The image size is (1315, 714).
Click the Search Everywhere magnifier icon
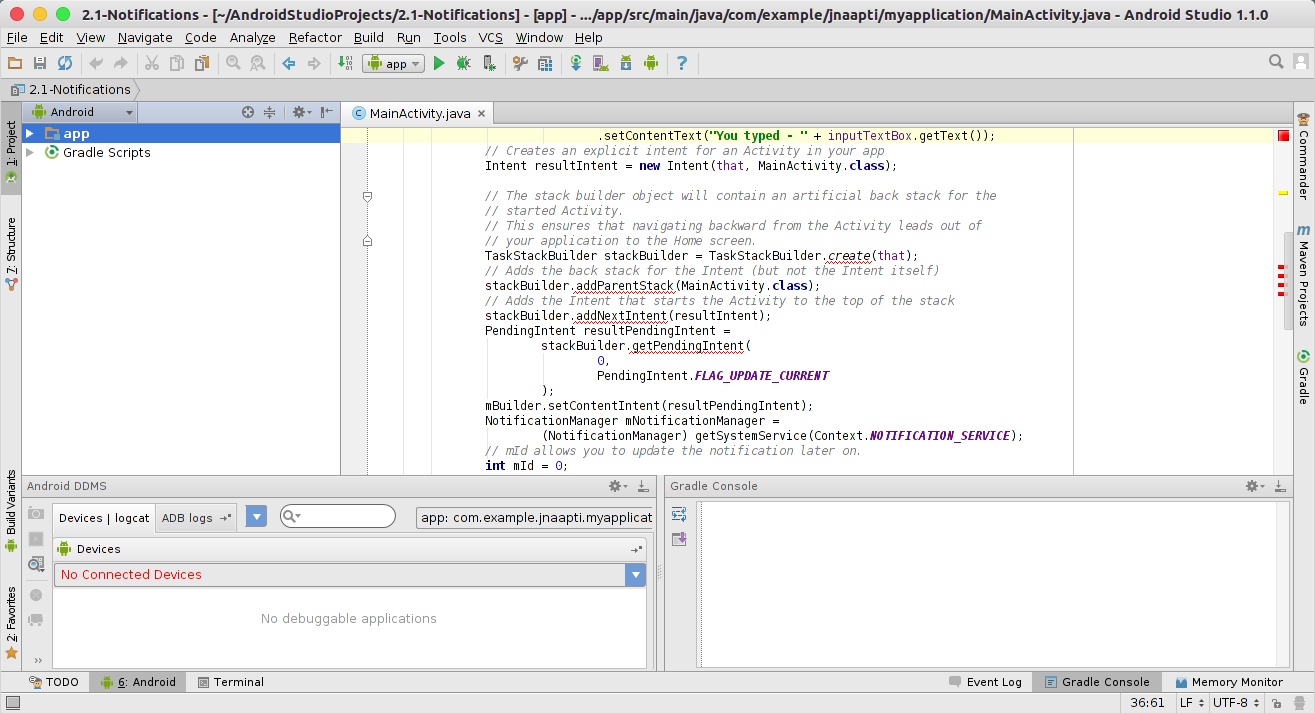tap(1276, 62)
